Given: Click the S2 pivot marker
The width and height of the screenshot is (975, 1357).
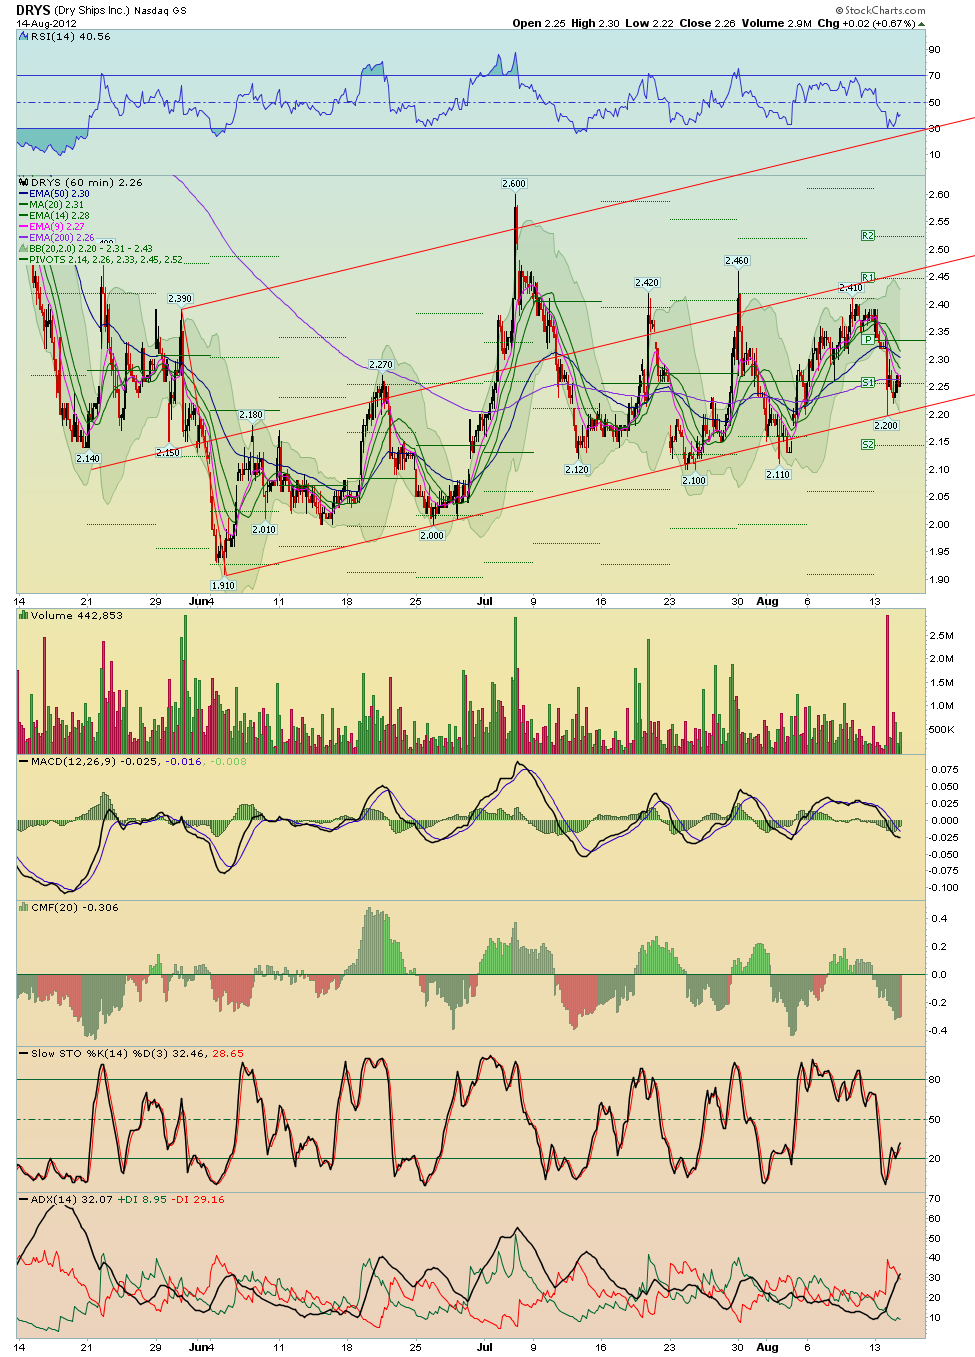Looking at the screenshot, I should tap(867, 444).
